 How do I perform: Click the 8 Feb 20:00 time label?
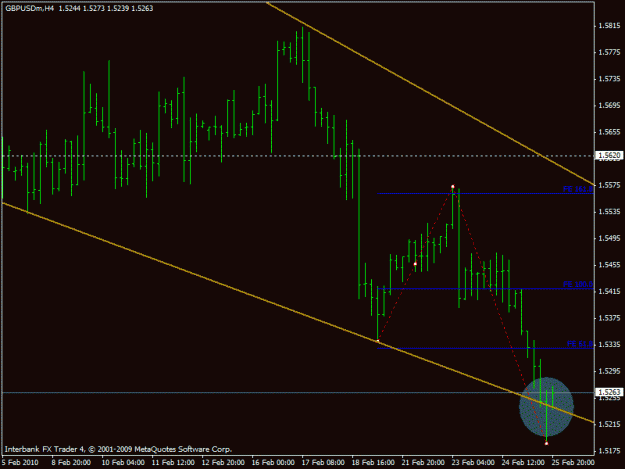pyautogui.click(x=71, y=463)
